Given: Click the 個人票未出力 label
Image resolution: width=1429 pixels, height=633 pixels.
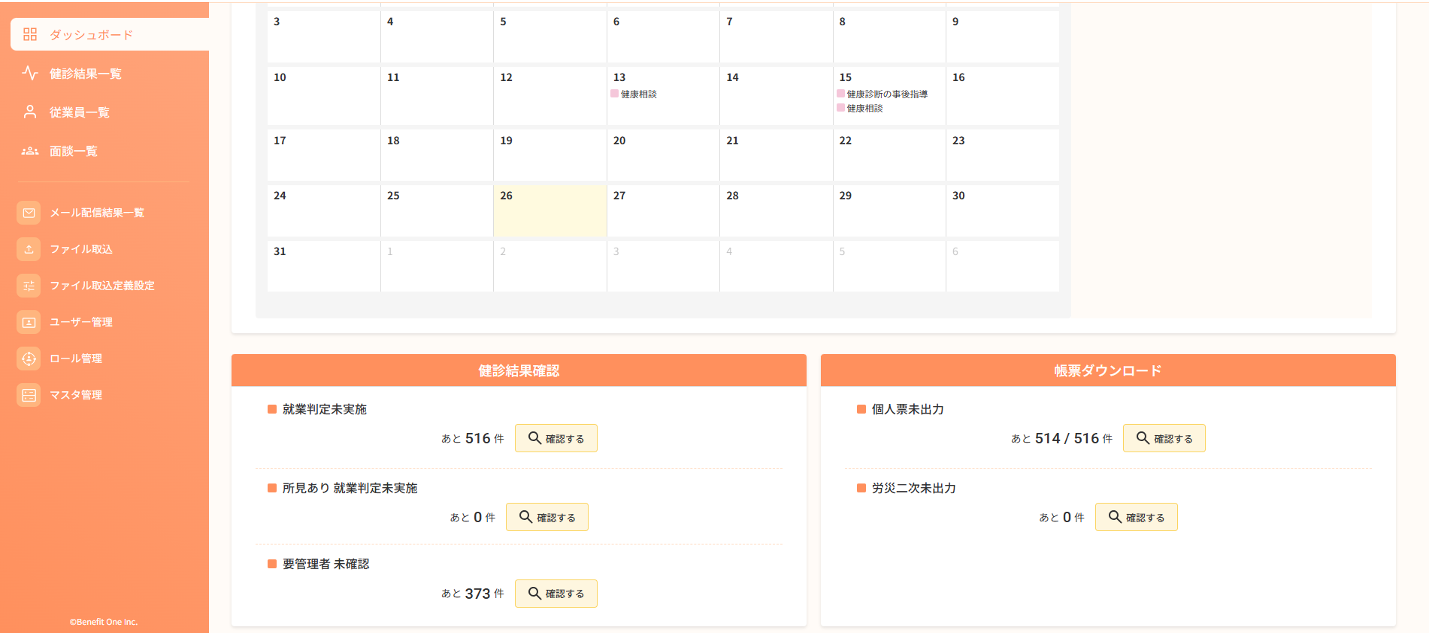Looking at the screenshot, I should click(908, 409).
